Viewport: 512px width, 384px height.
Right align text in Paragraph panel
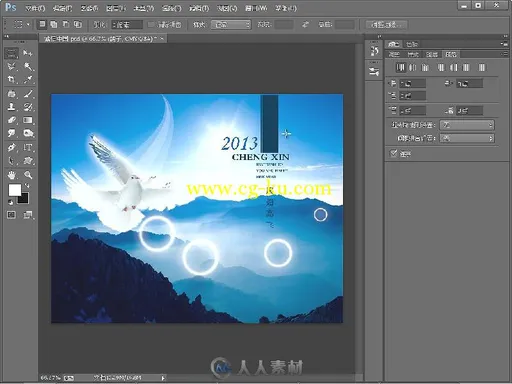click(x=425, y=68)
